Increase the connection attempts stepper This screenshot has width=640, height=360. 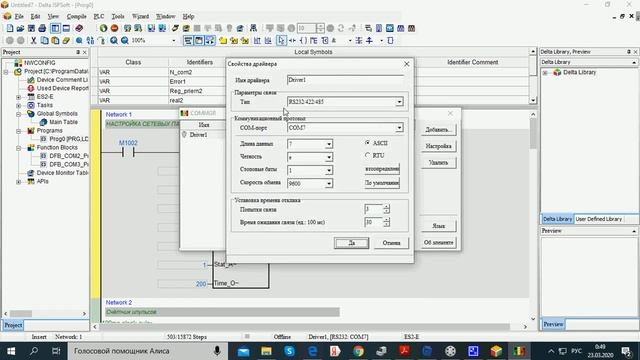(x=387, y=207)
